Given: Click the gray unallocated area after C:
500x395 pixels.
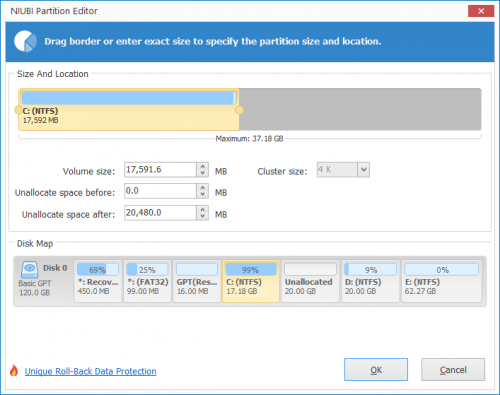Looking at the screenshot, I should click(360, 109).
